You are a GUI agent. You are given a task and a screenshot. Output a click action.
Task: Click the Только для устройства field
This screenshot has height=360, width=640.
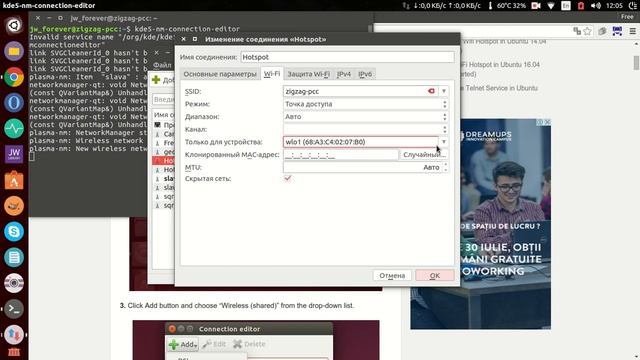[361, 142]
